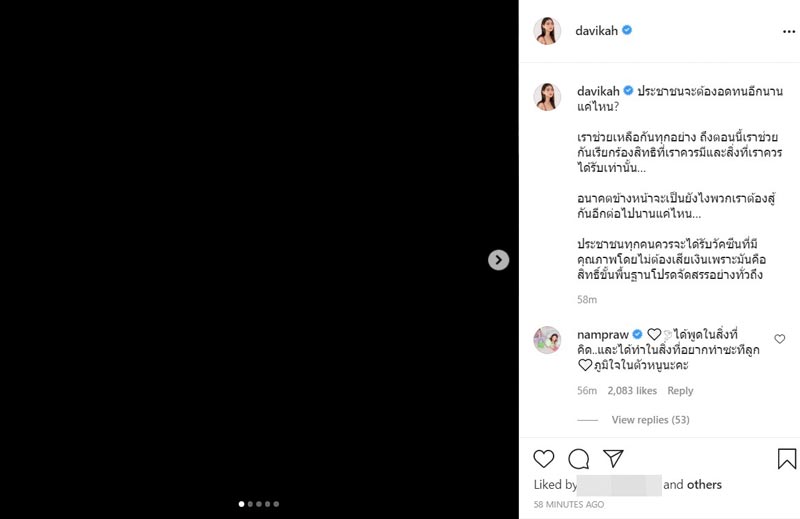This screenshot has height=519, width=800.
Task: Share post via paper plane icon
Action: pyautogui.click(x=613, y=459)
